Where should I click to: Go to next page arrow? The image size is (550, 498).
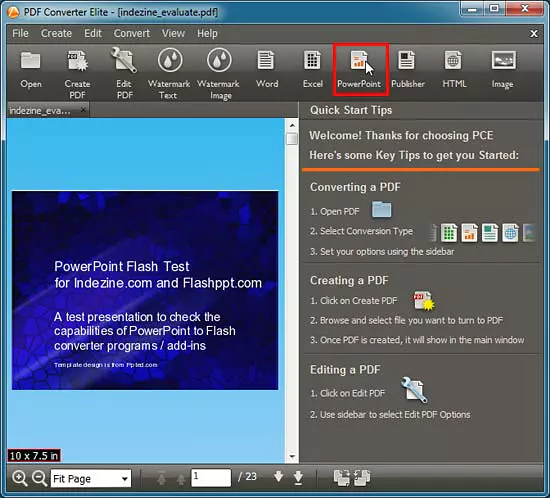279,477
